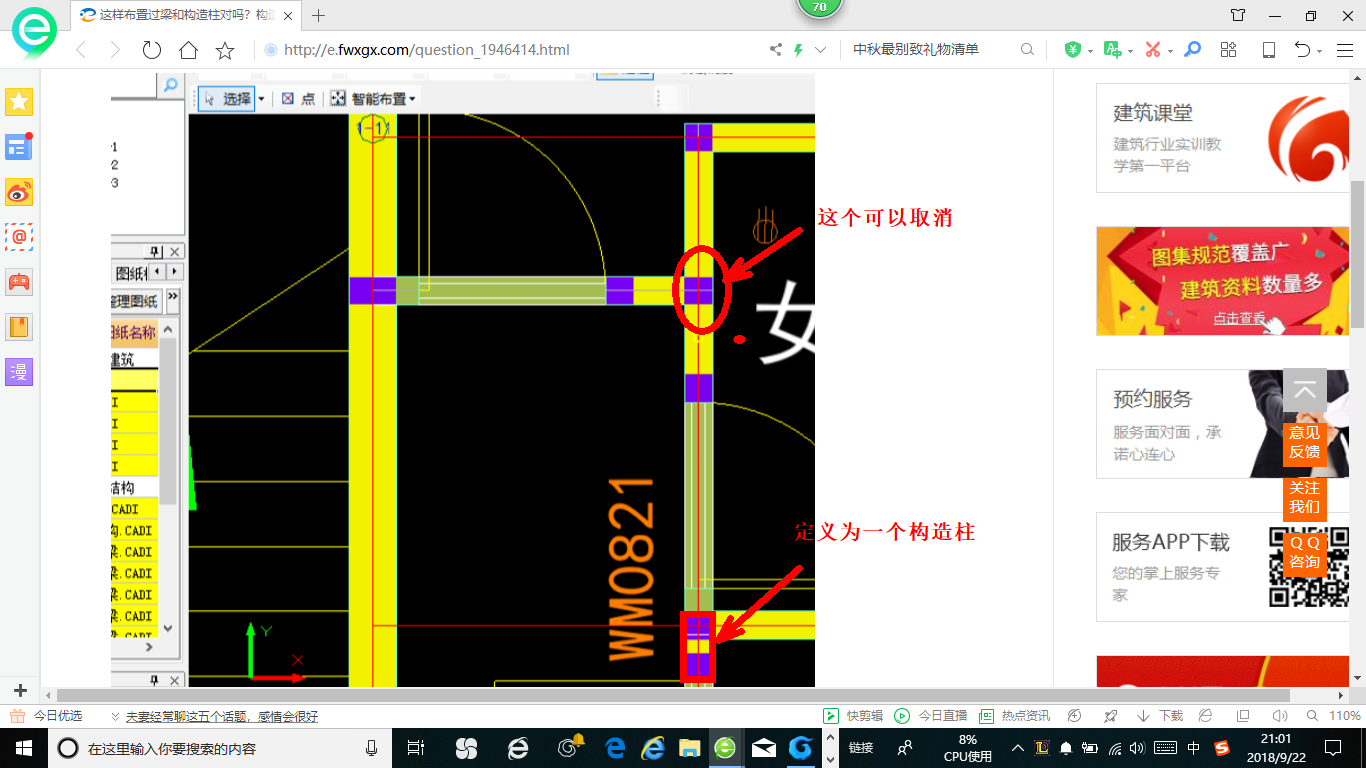Expand the screenshot tool dropdown arrow
1366x768 pixels.
1170,51
